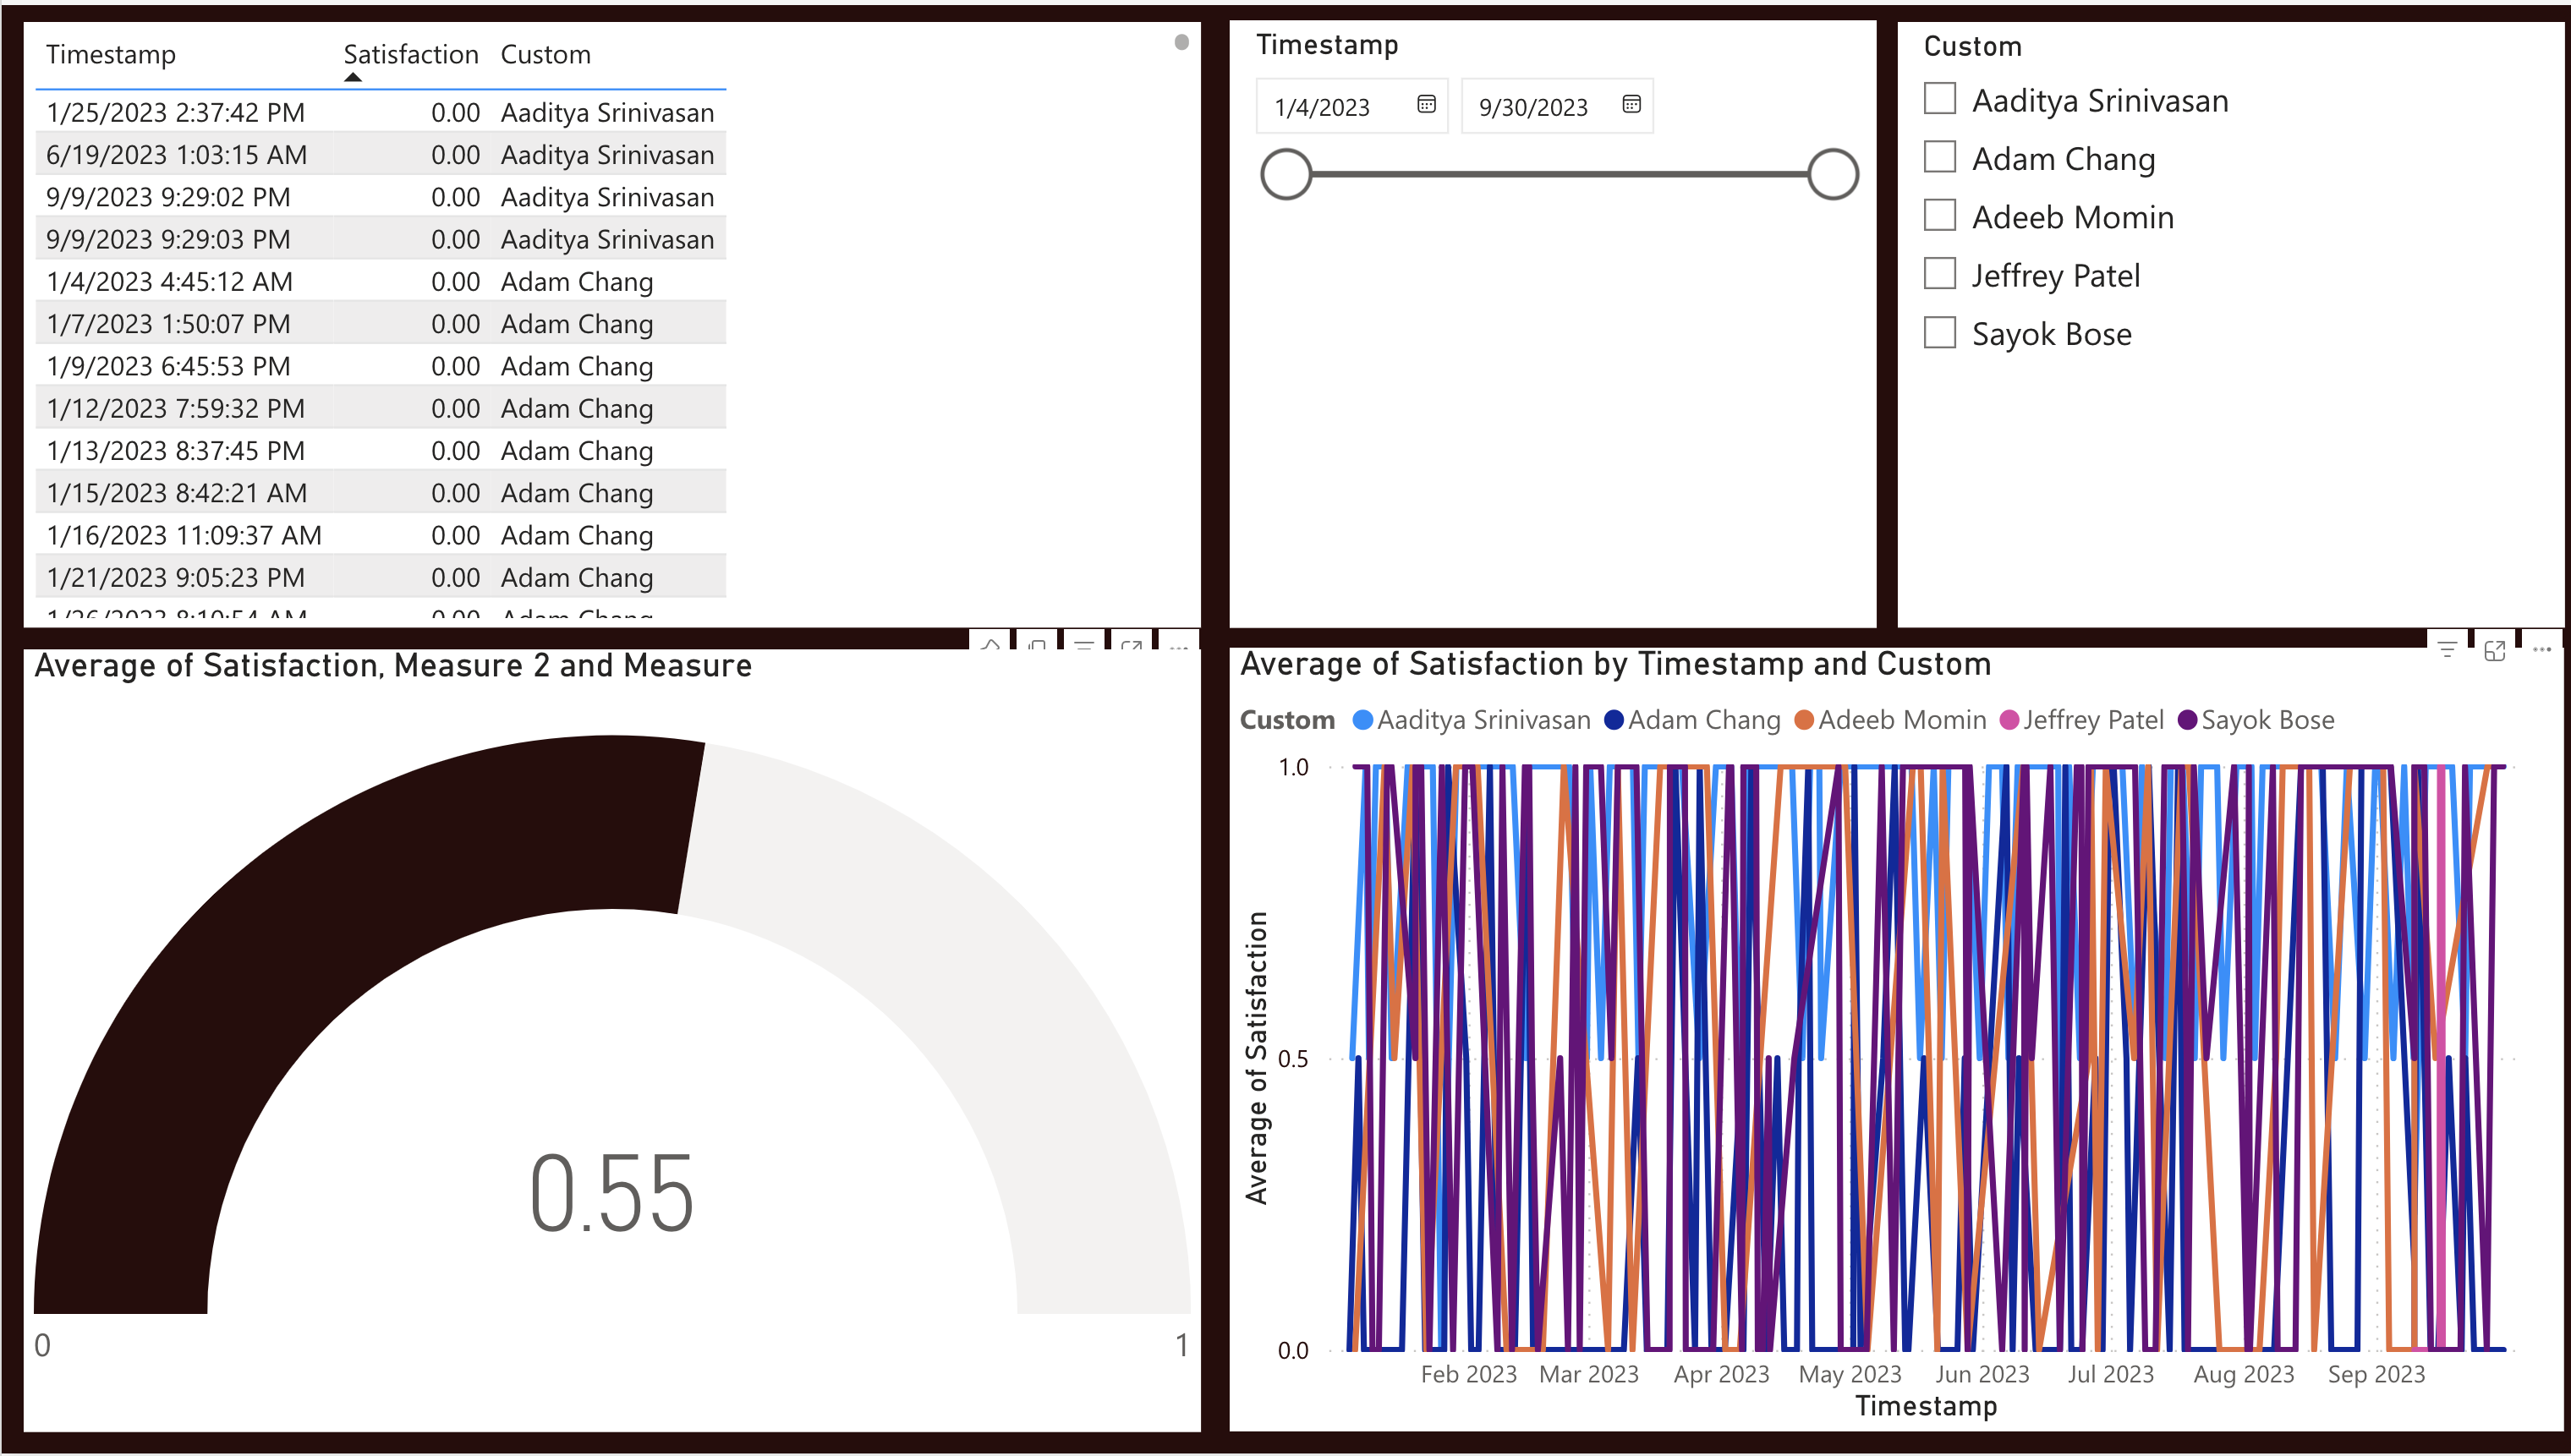Open focus mode for line chart

[2494, 651]
